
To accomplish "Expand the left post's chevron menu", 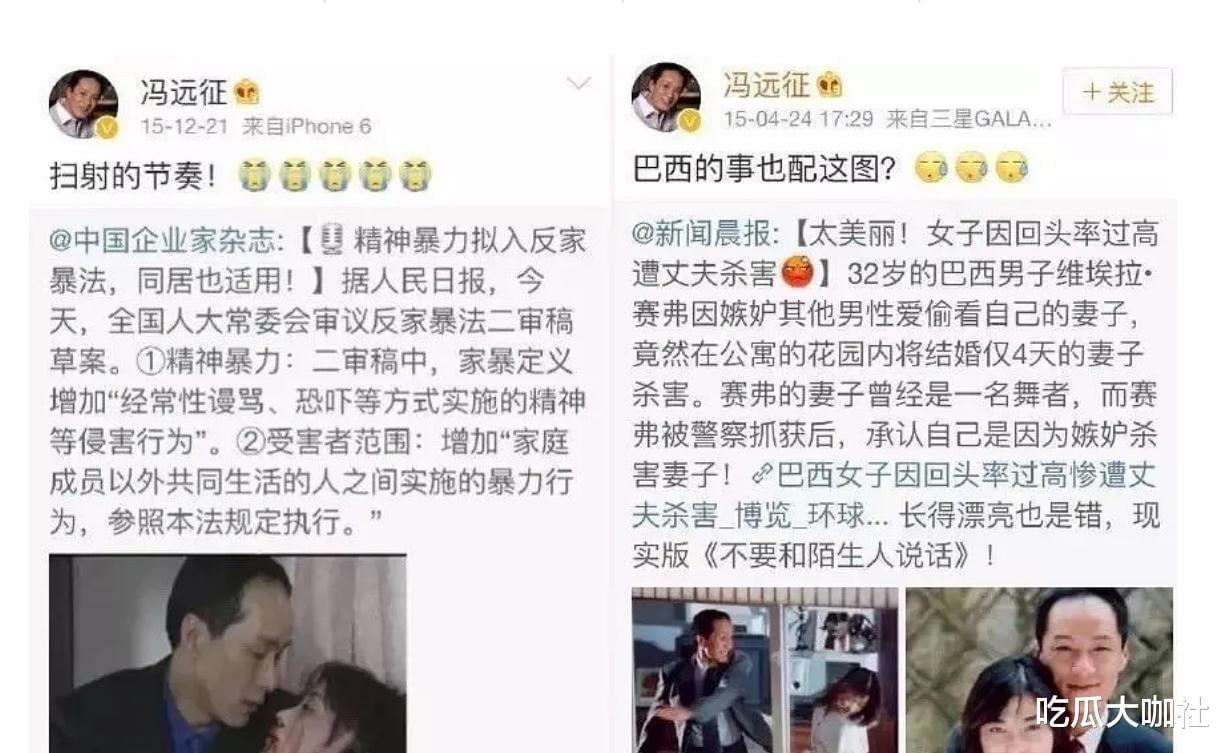I will point(578,83).
